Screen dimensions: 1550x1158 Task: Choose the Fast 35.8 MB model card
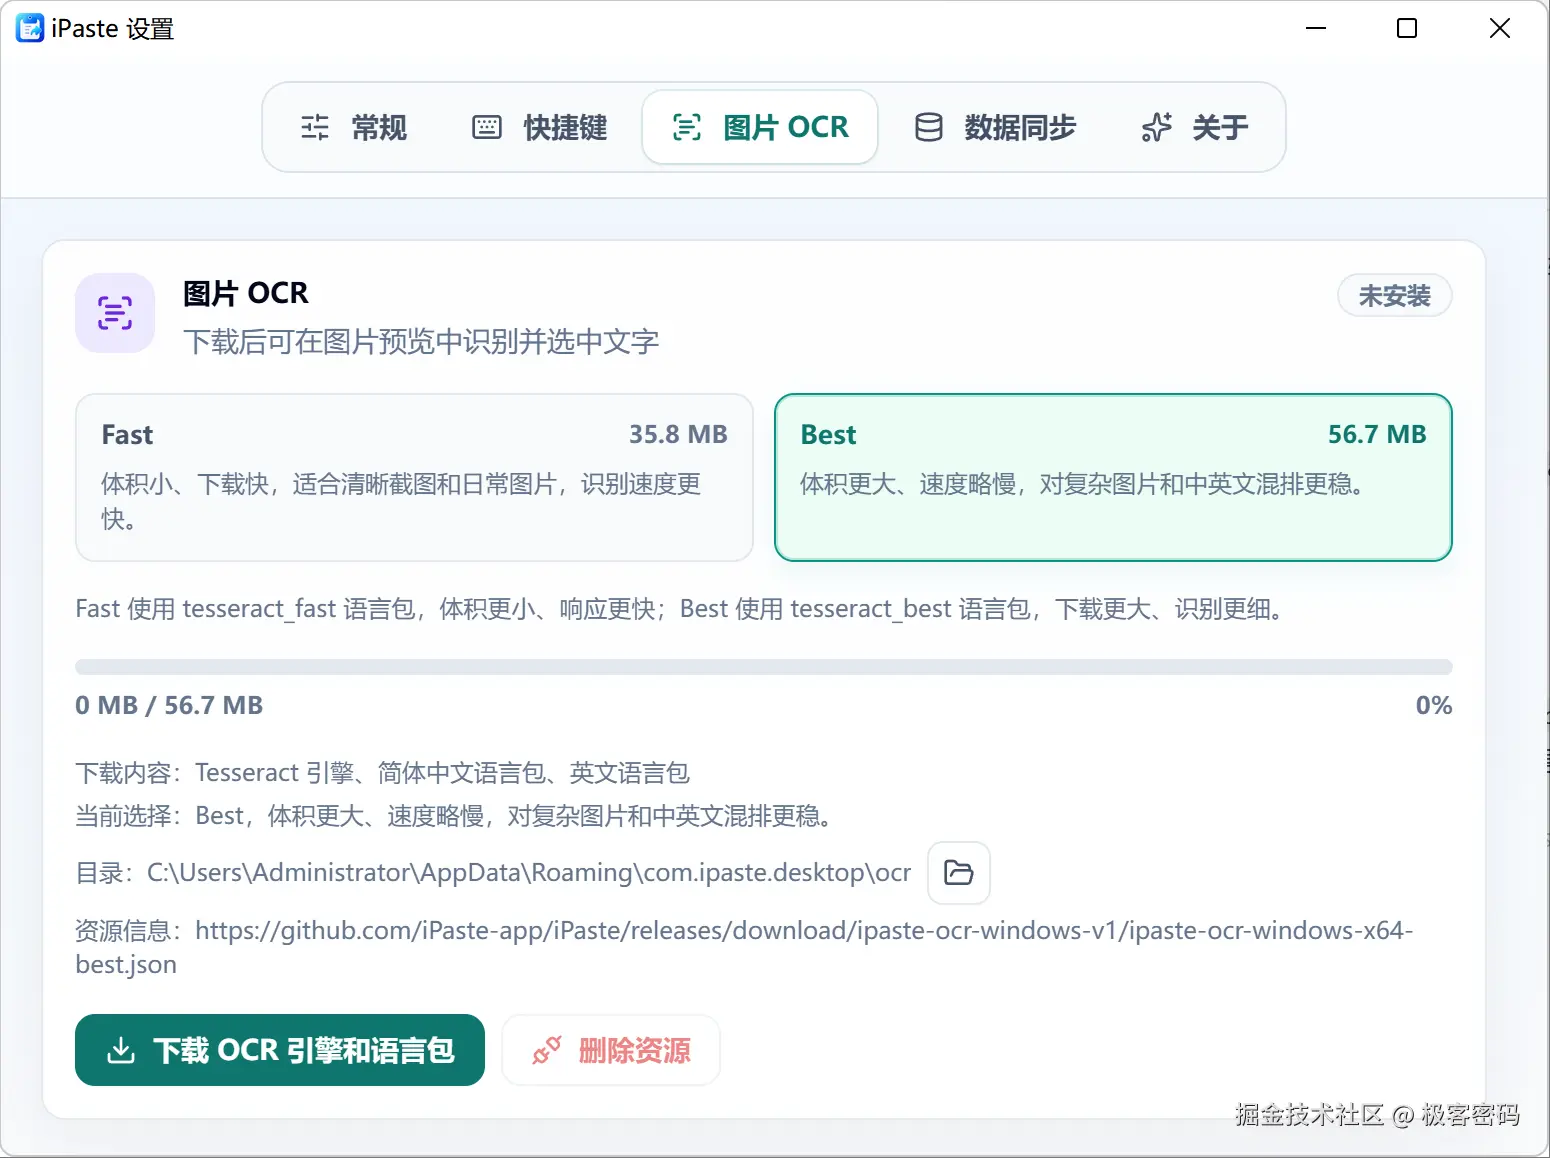tap(414, 477)
